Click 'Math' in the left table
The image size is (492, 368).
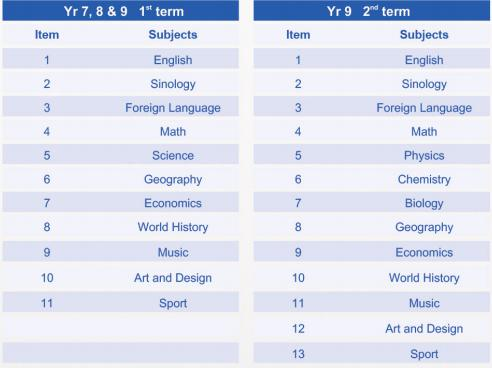[x=173, y=132]
